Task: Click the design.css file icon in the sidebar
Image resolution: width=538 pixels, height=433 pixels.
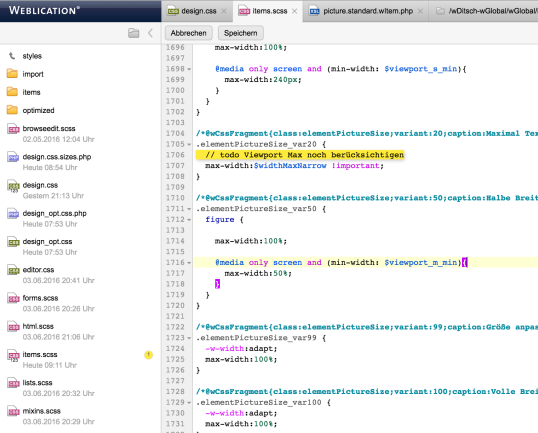Action: pyautogui.click(x=13, y=186)
